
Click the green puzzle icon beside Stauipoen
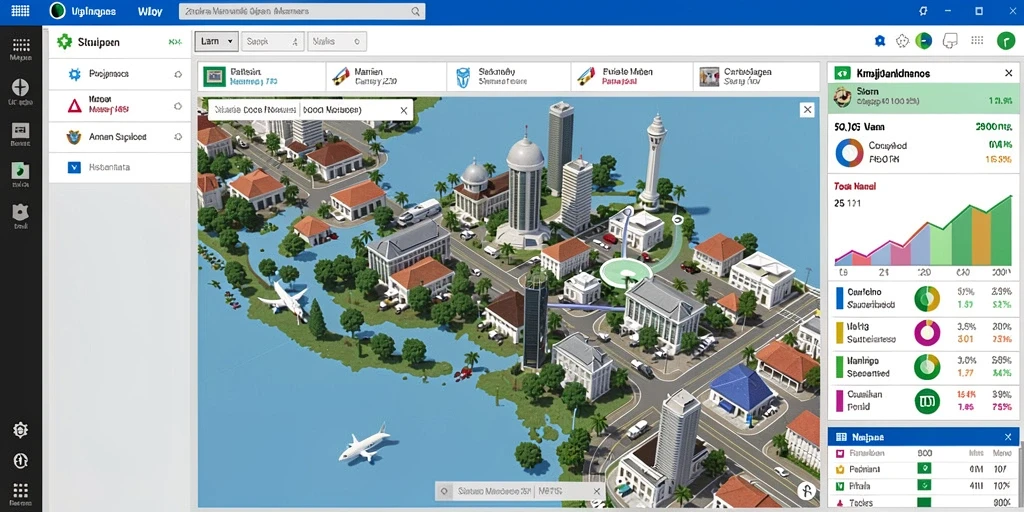pyautogui.click(x=64, y=42)
